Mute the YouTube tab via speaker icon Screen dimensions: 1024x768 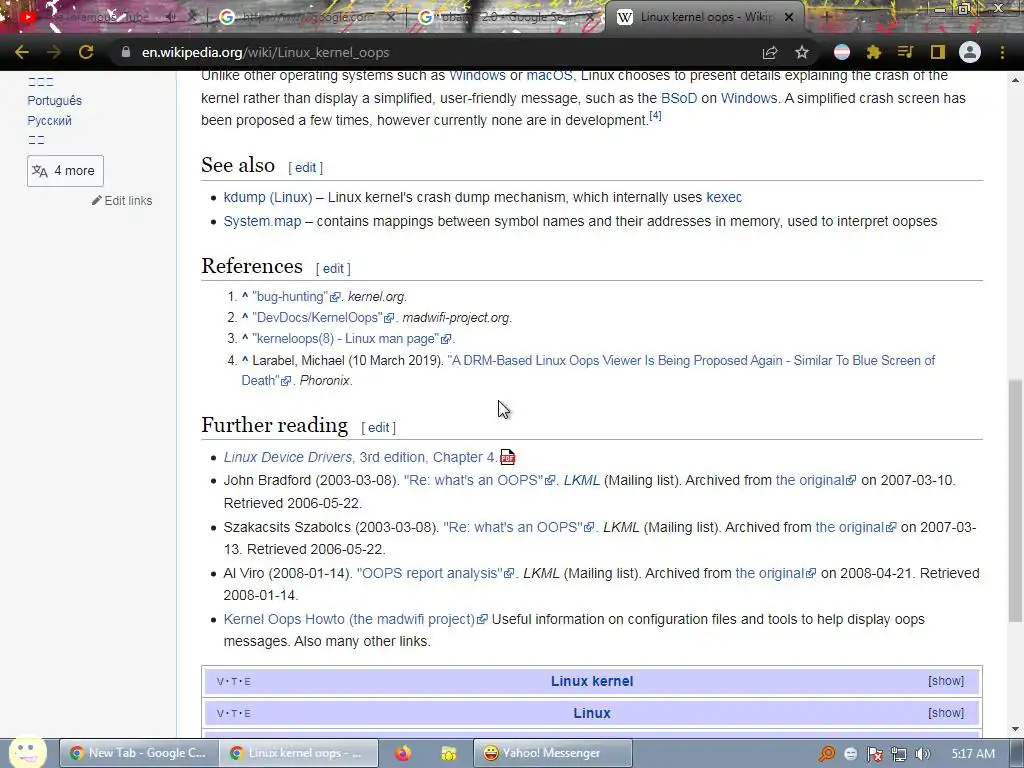(171, 17)
